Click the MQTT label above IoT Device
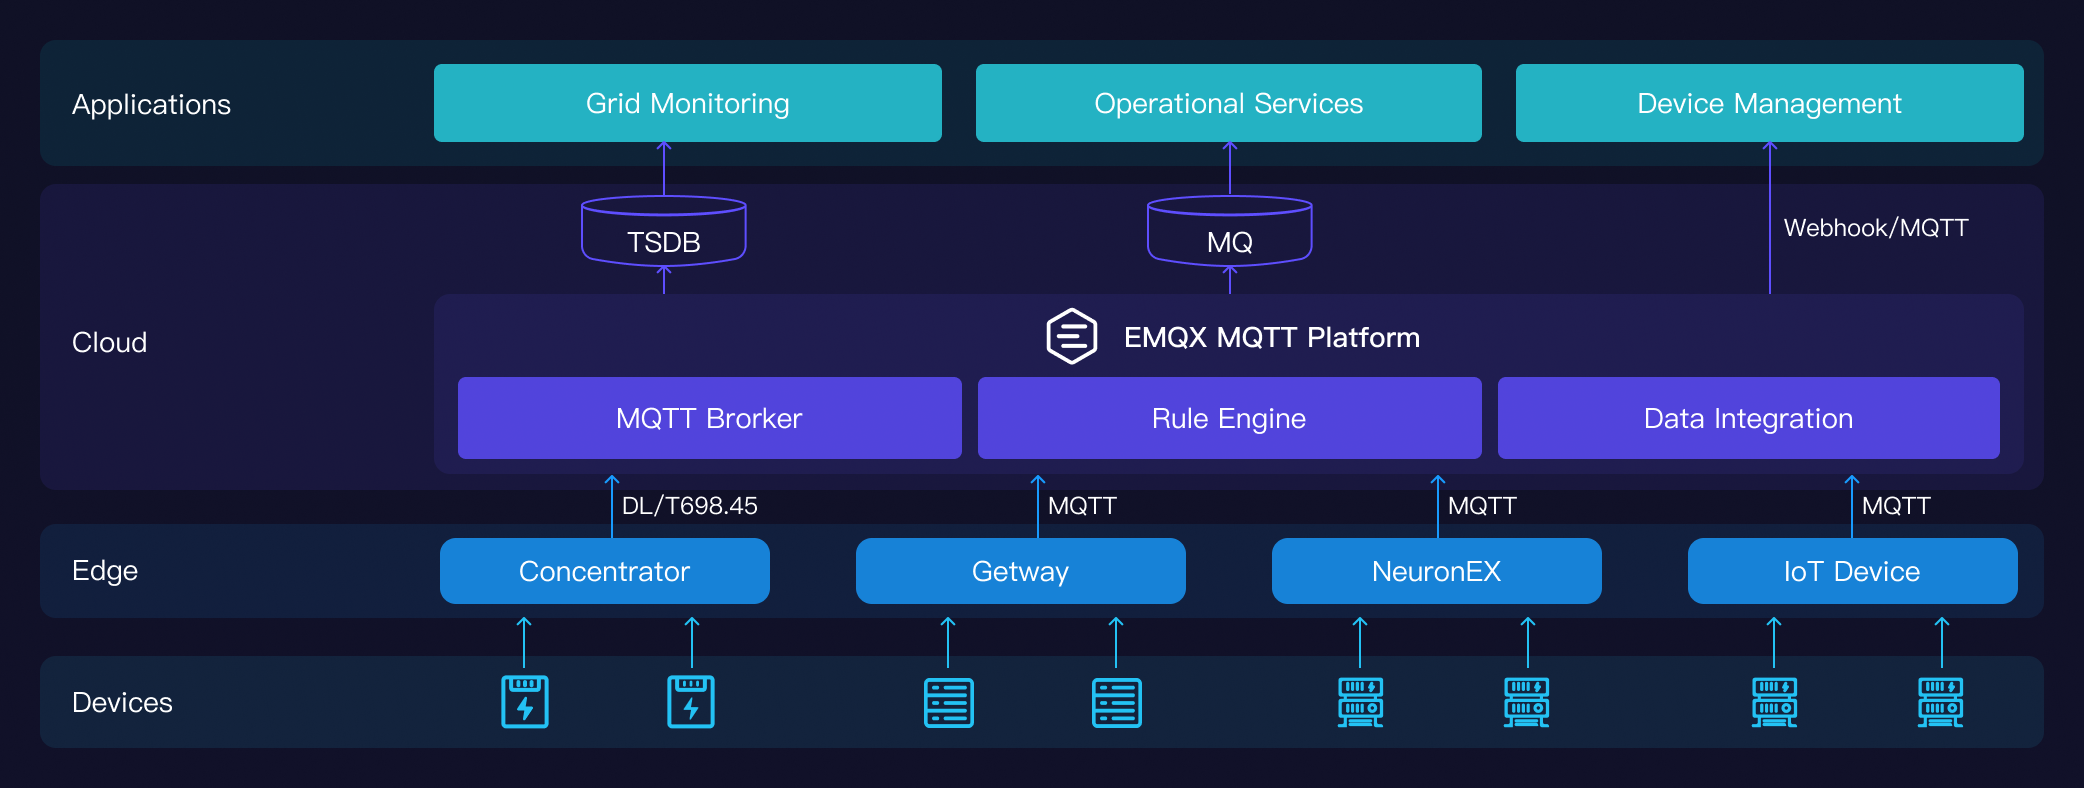Viewport: 2084px width, 788px height. 1896,506
